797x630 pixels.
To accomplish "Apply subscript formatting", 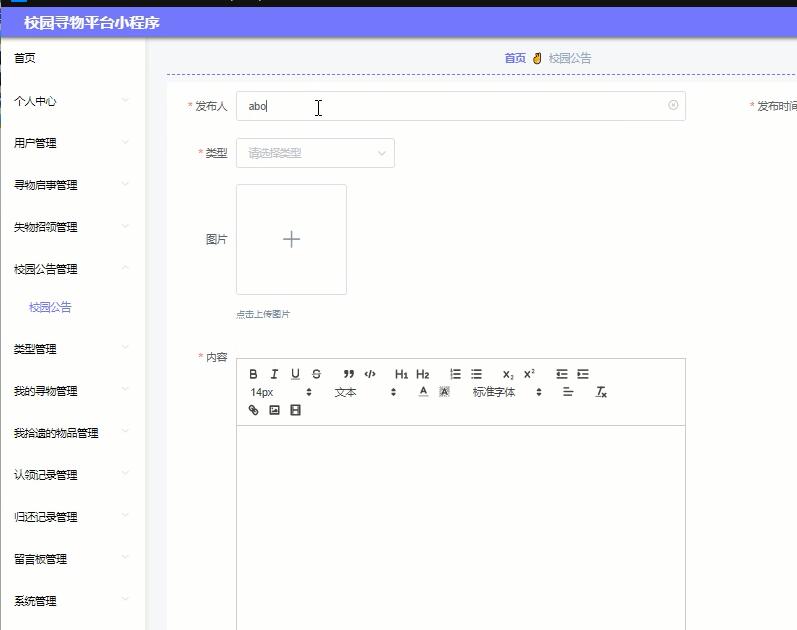I will click(x=508, y=374).
